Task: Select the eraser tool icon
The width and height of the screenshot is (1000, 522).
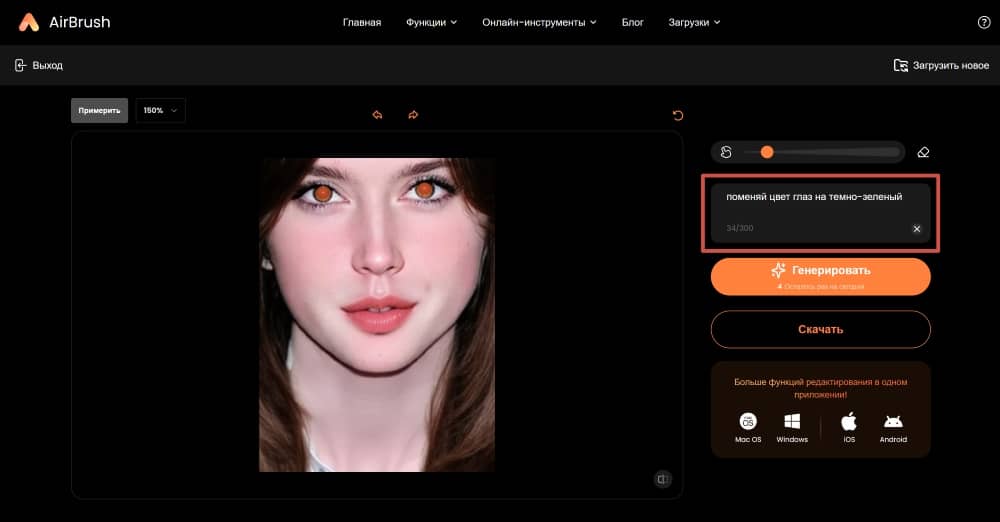Action: point(923,152)
